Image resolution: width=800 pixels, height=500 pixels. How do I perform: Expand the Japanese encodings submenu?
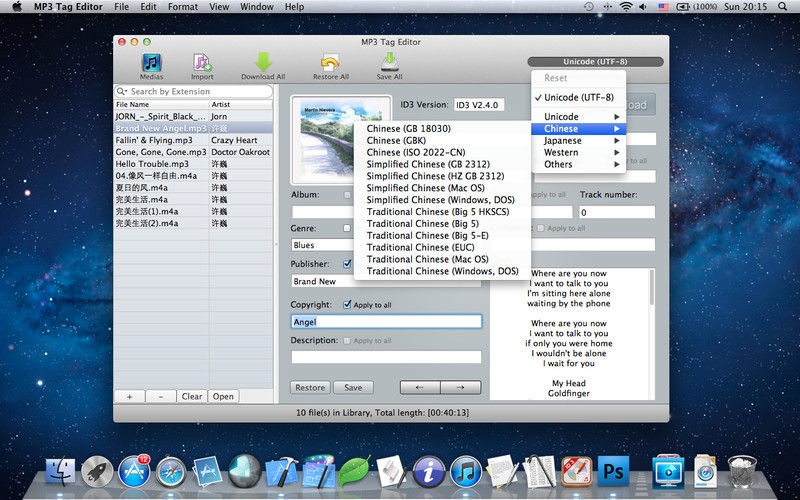(x=579, y=141)
